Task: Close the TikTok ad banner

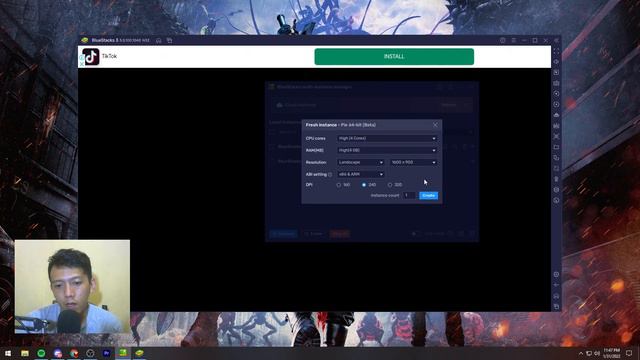Action: click(81, 64)
